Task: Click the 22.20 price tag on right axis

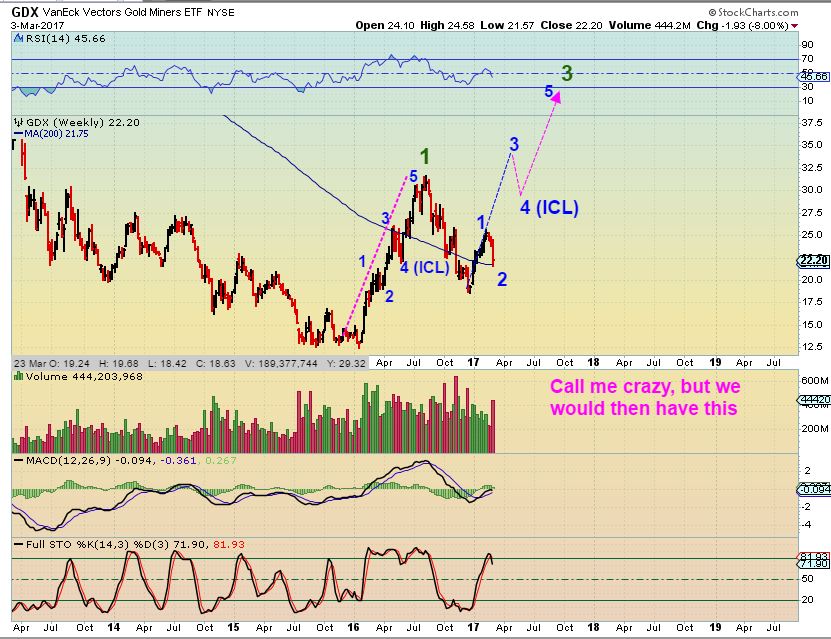Action: (814, 260)
